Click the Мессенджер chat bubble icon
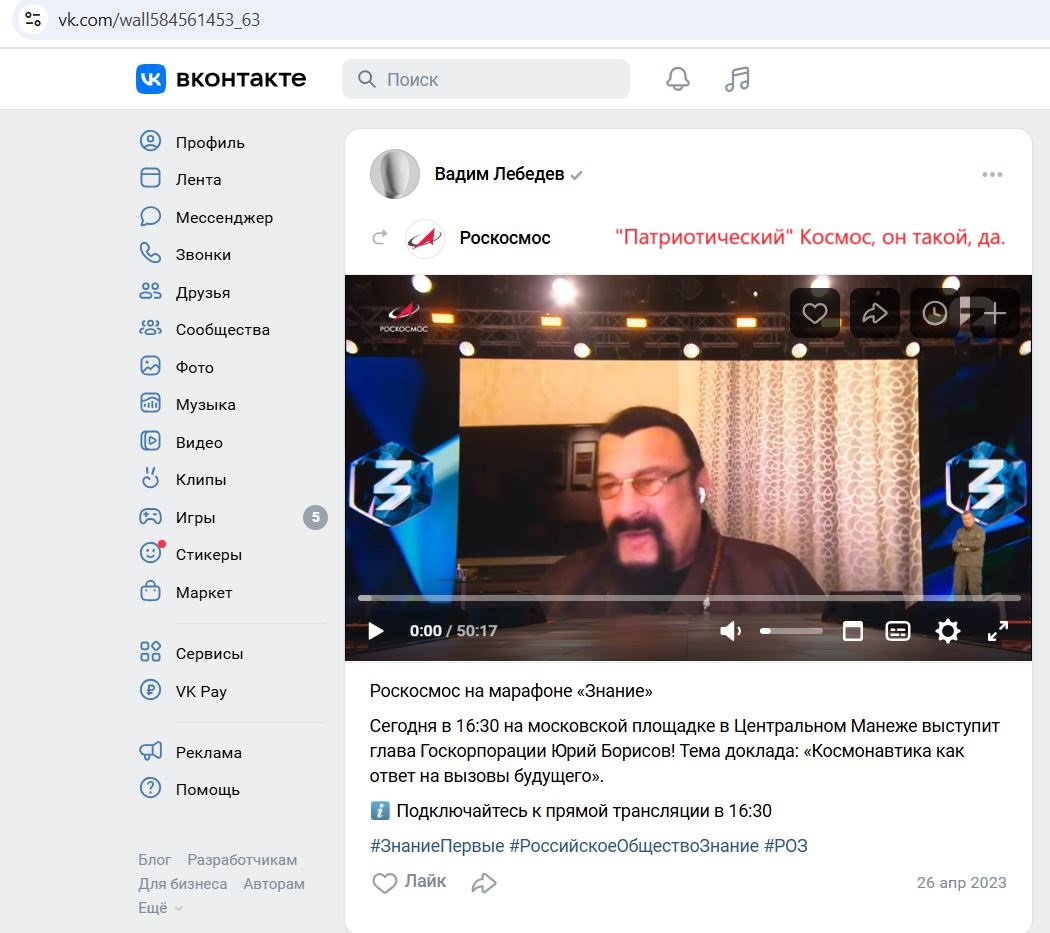The width and height of the screenshot is (1050, 933). pyautogui.click(x=151, y=216)
